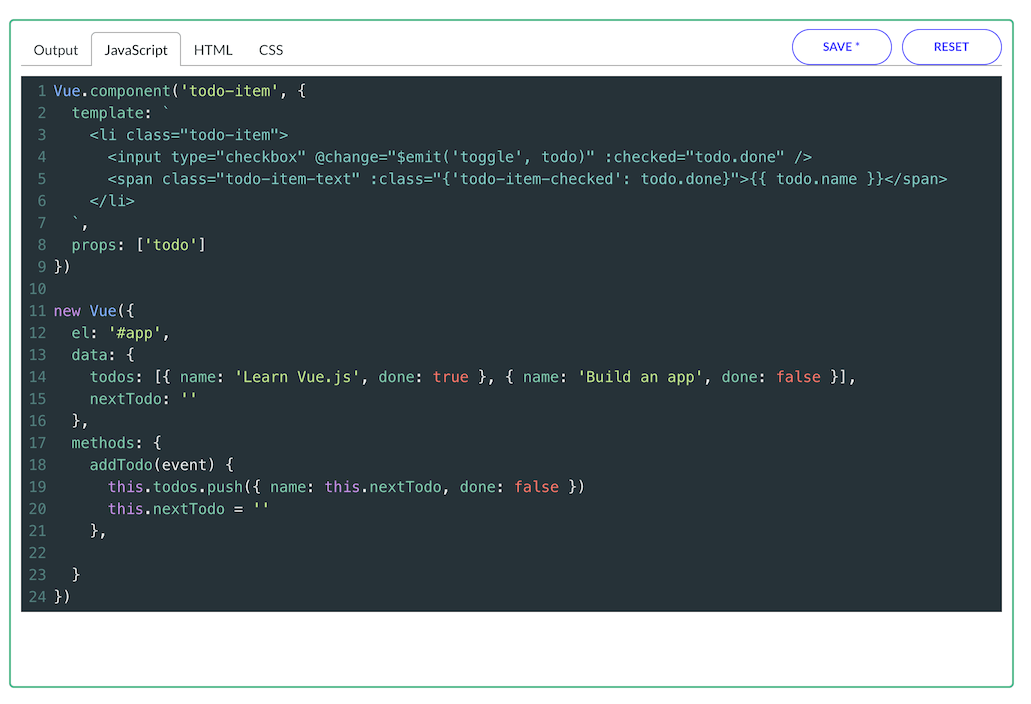
Task: Select the JavaScript tab
Action: [x=136, y=50]
